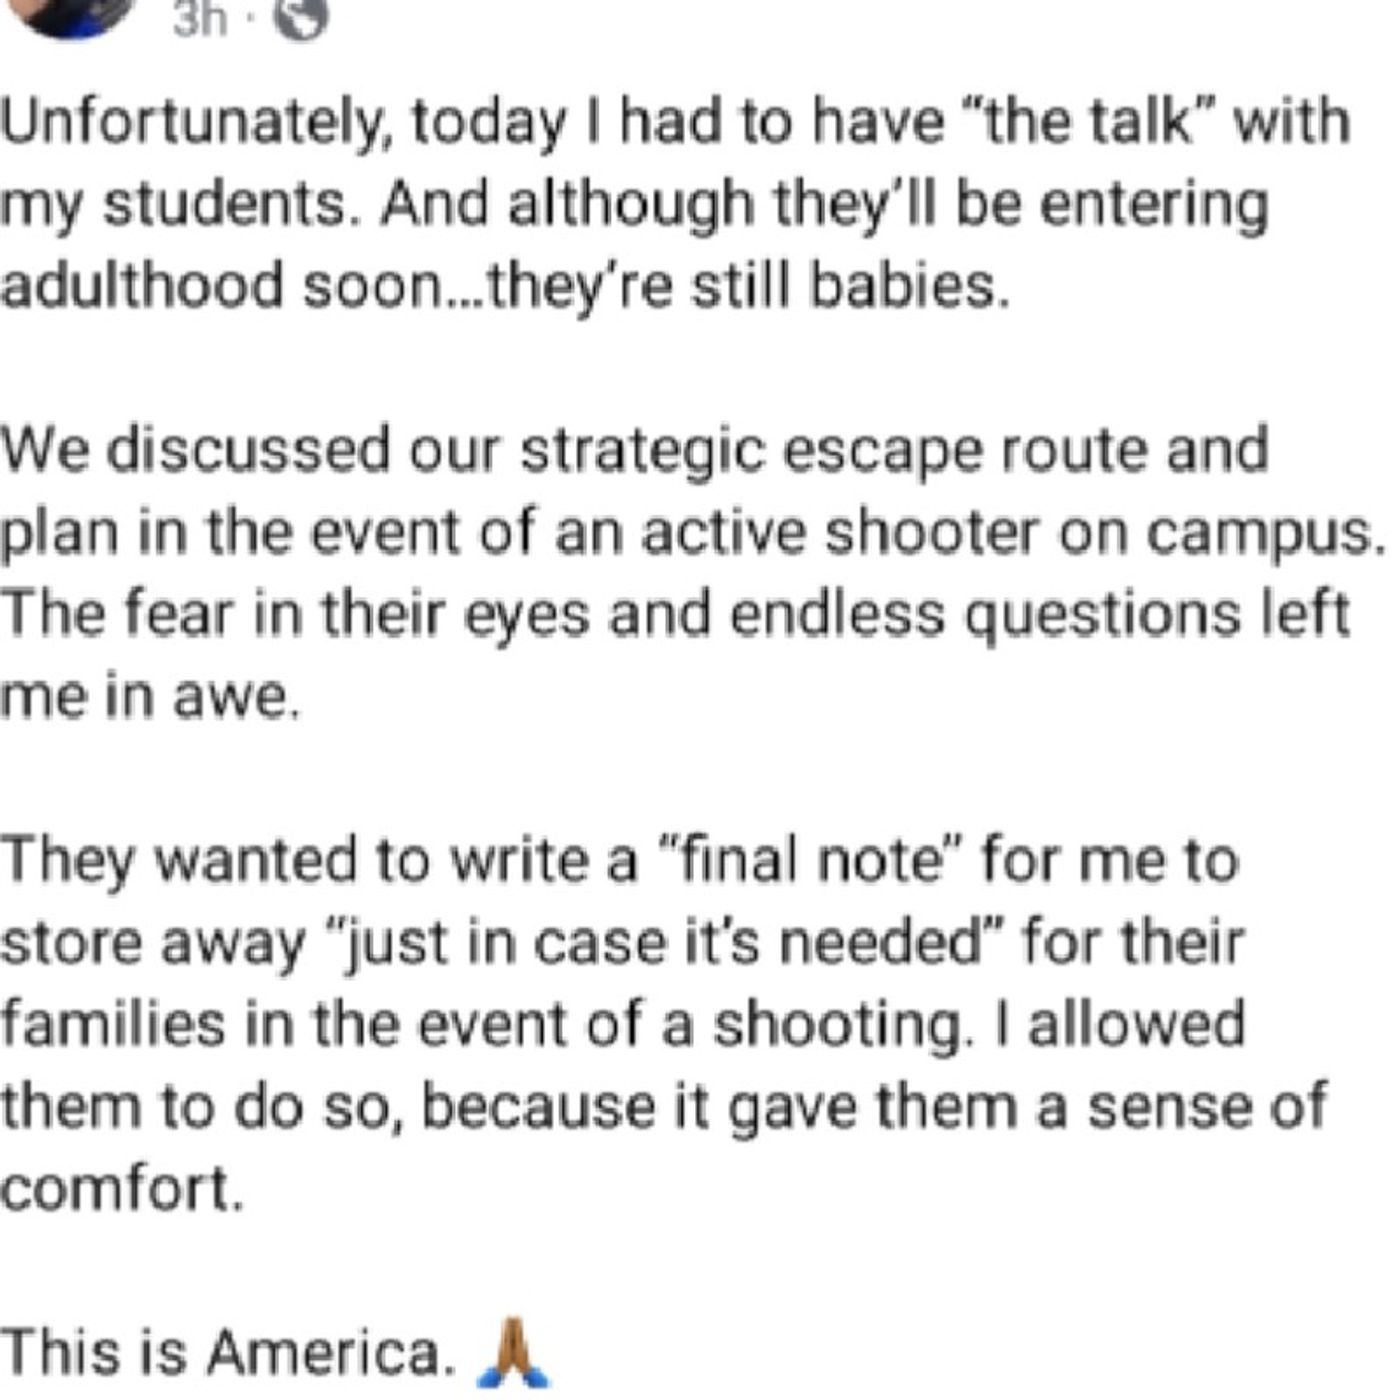Open the "3h" post timestamp
Screen dimensions: 1400x1400
200,17
